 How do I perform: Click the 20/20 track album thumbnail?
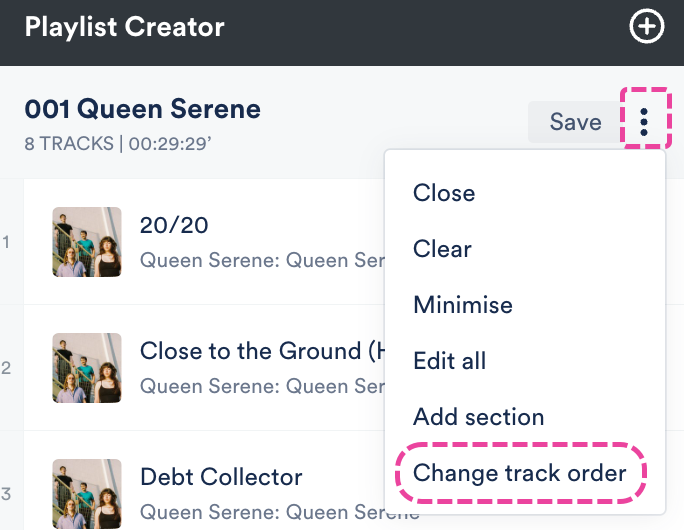point(87,242)
